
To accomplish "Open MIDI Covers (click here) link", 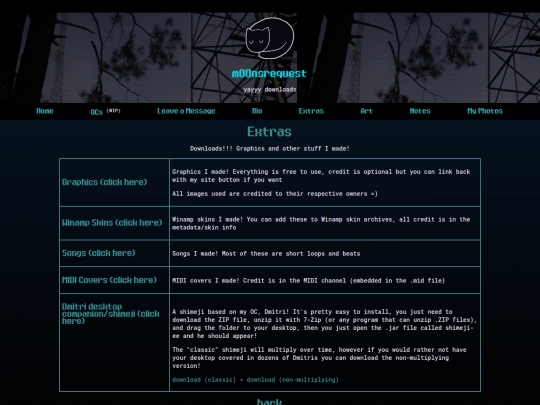I will coord(109,280).
